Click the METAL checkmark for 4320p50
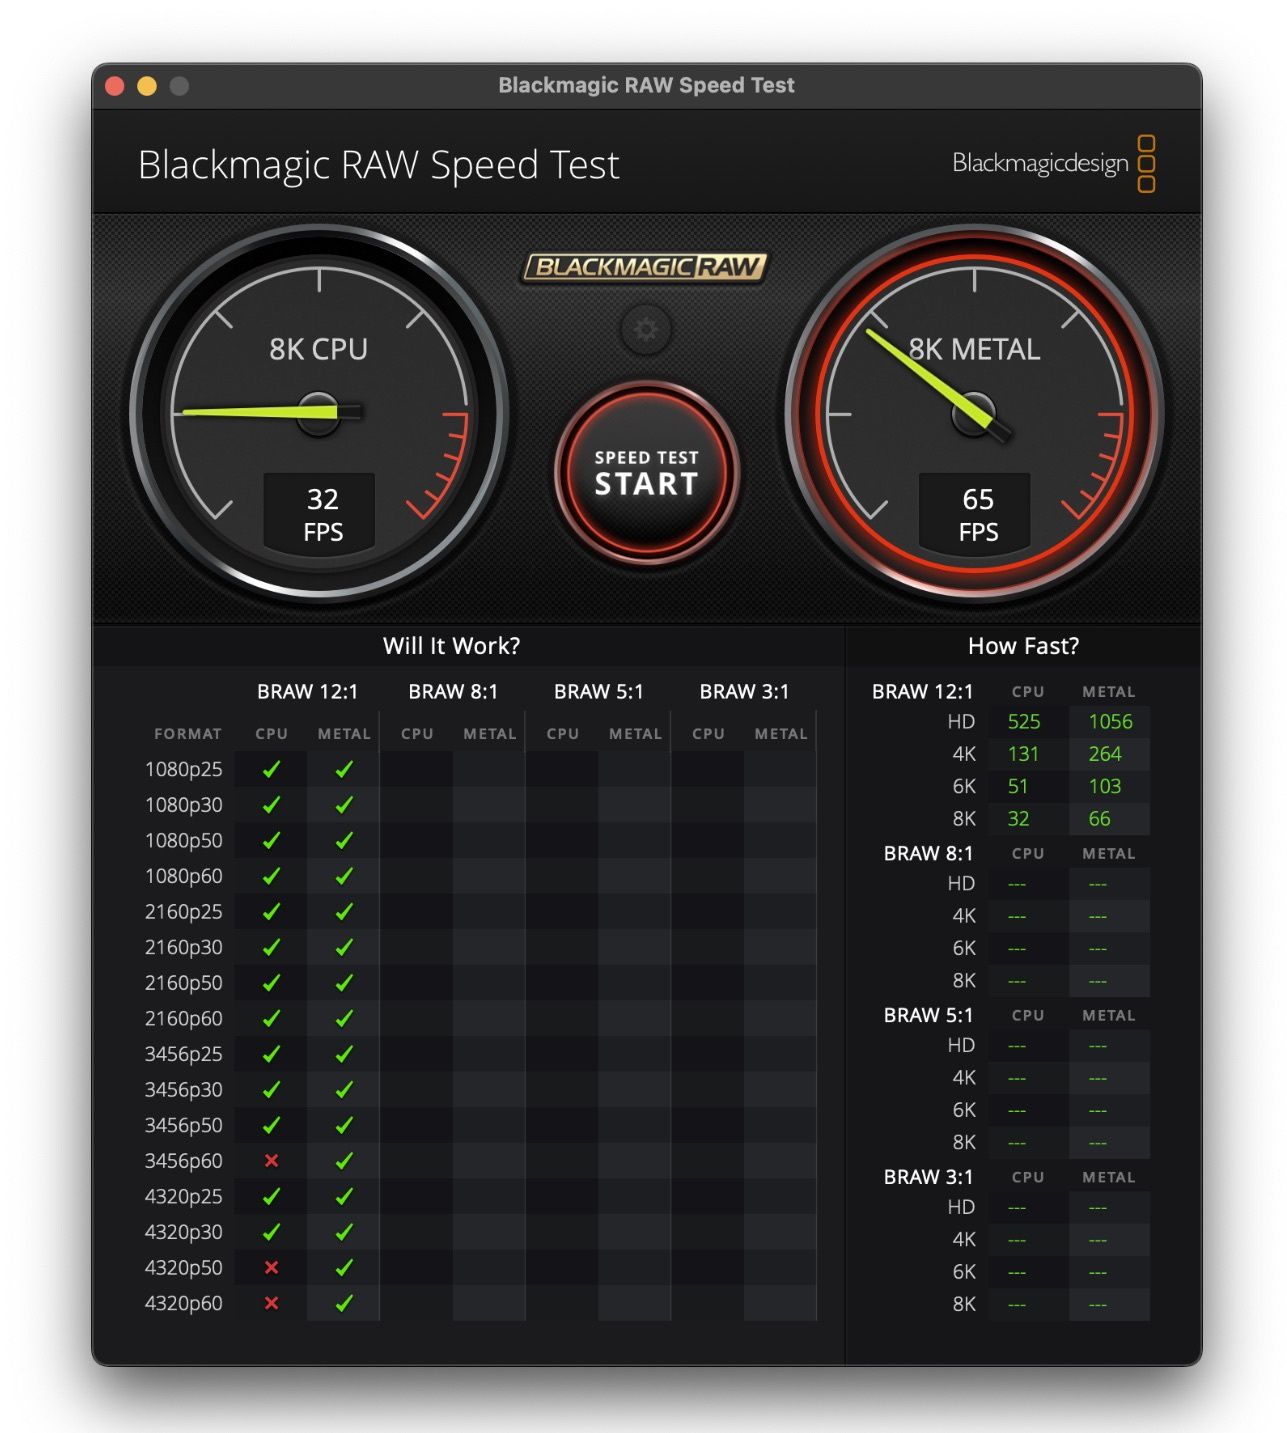The height and width of the screenshot is (1433, 1287). [x=344, y=1267]
